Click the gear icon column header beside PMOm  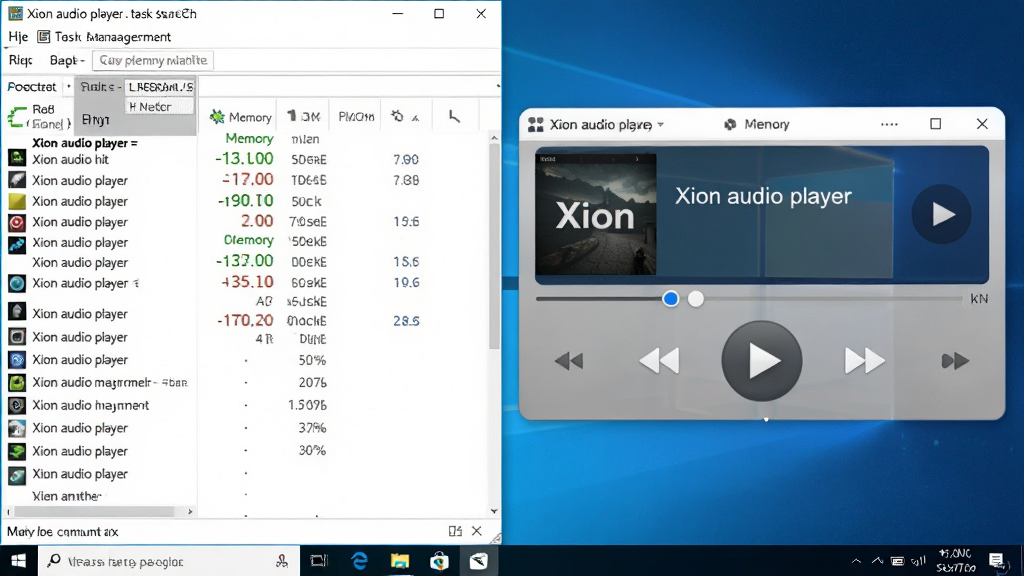pyautogui.click(x=397, y=116)
